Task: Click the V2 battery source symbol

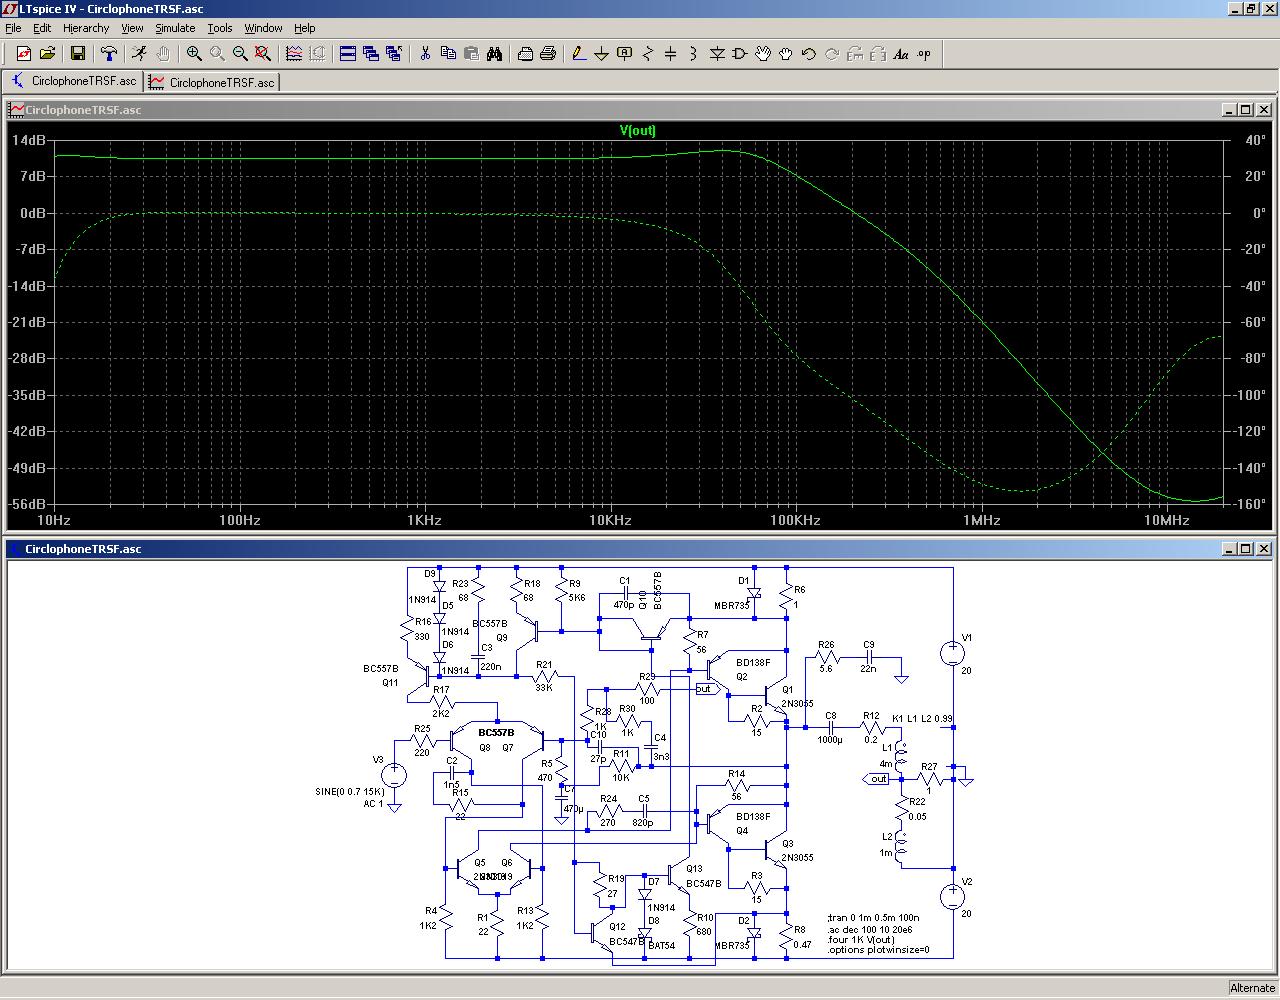Action: pos(953,896)
